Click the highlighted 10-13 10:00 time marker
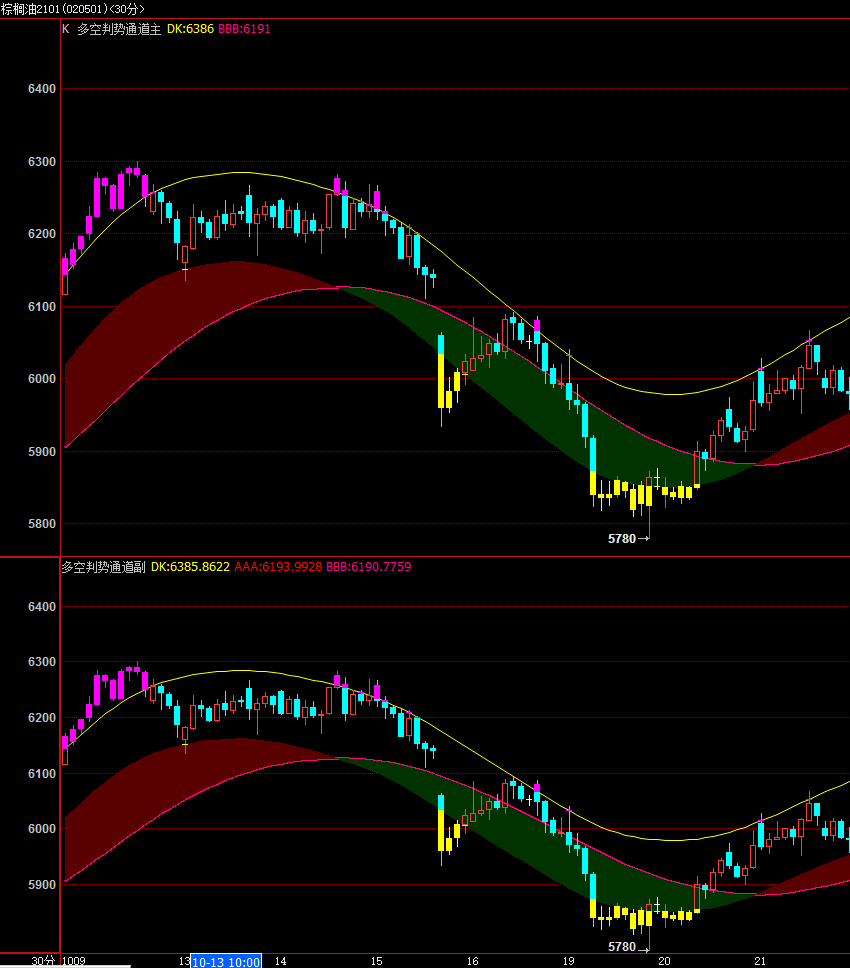The height and width of the screenshot is (968, 850). coord(226,961)
